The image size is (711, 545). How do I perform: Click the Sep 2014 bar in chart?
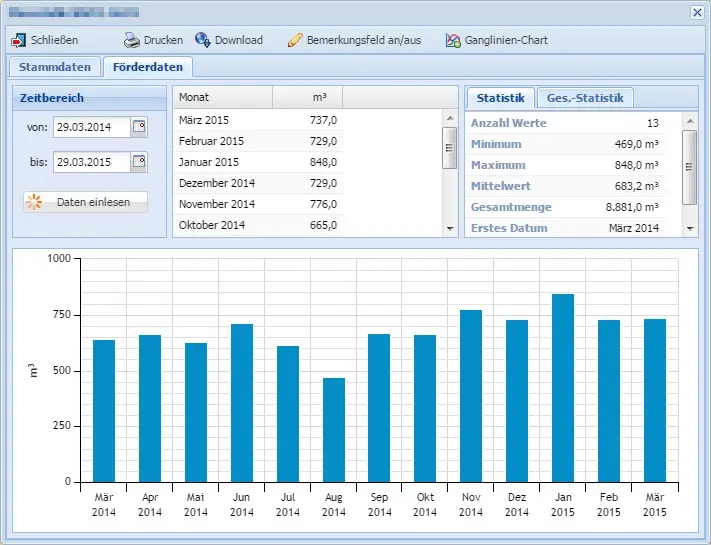click(x=379, y=408)
